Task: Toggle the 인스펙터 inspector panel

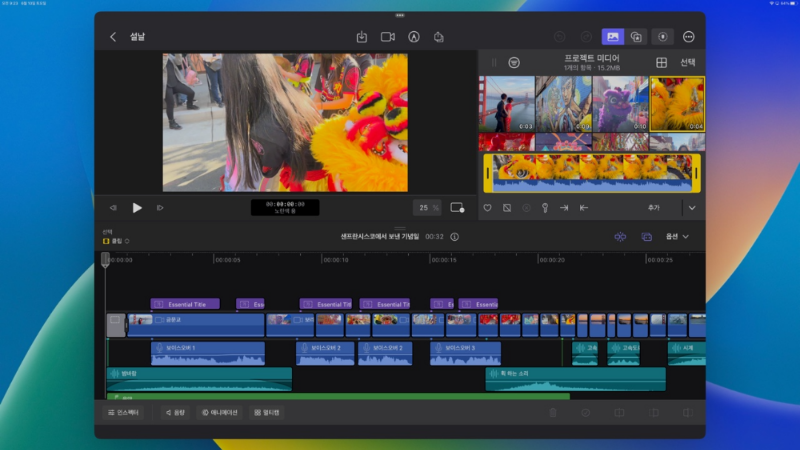Action: point(123,412)
